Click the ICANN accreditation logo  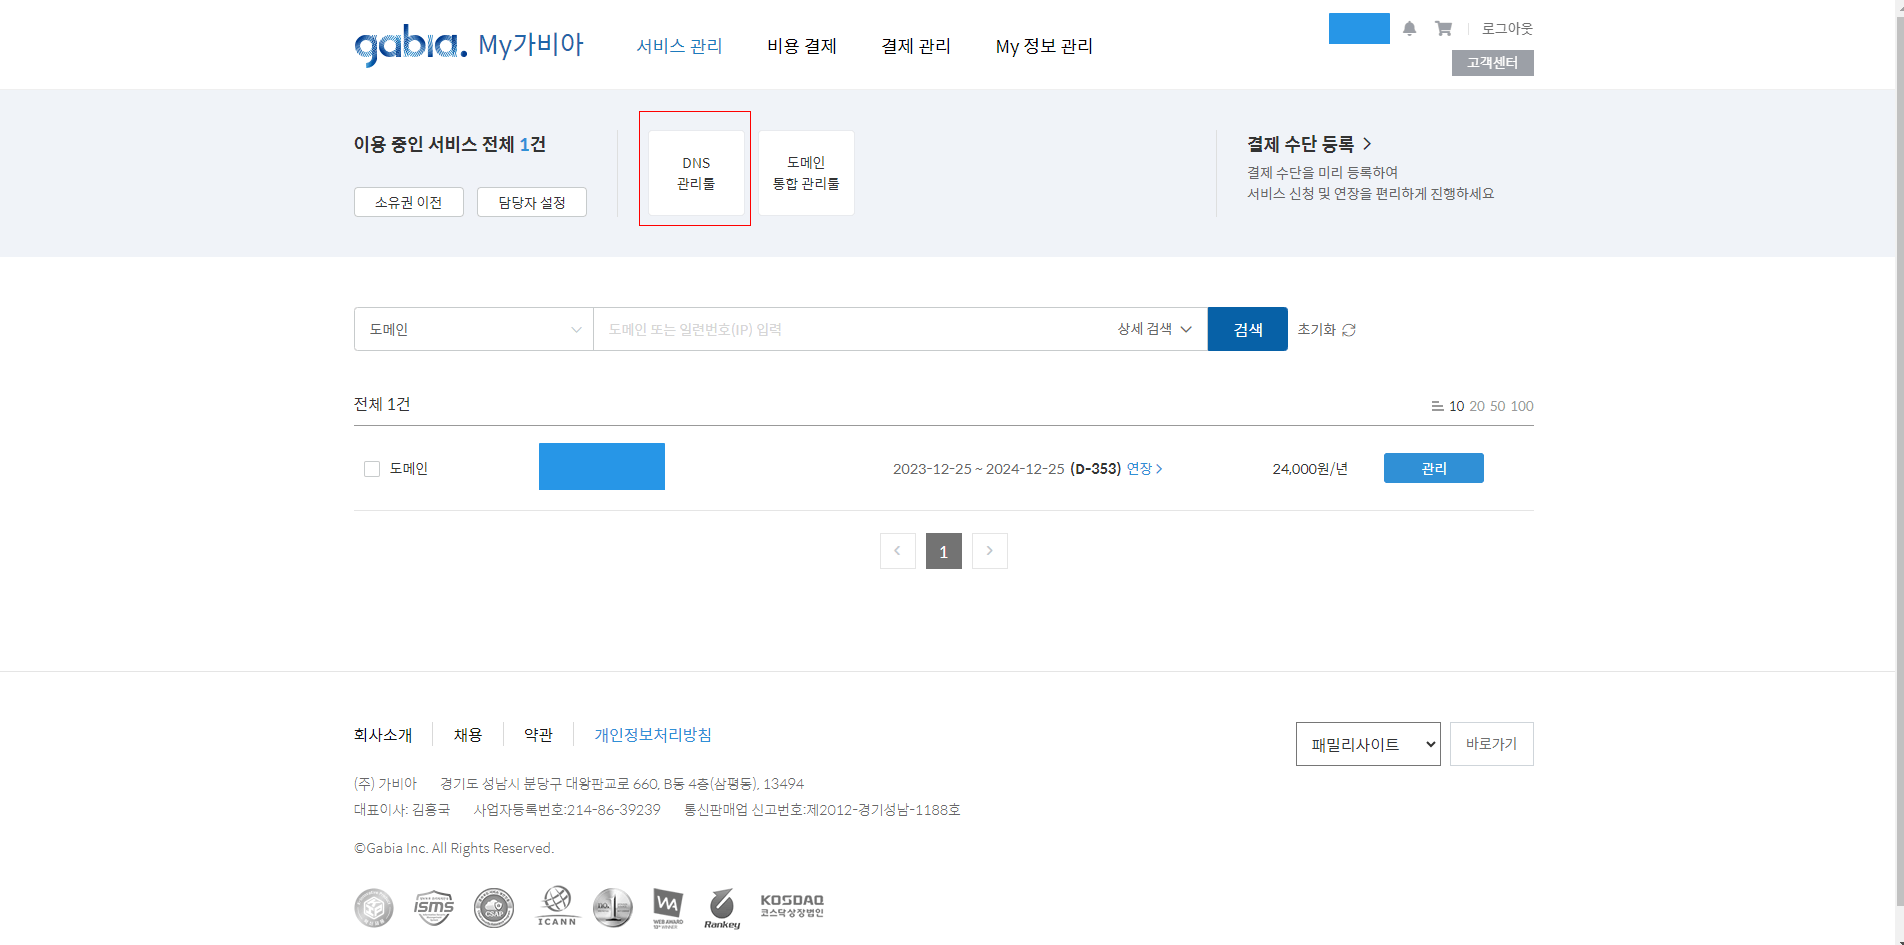coord(557,907)
